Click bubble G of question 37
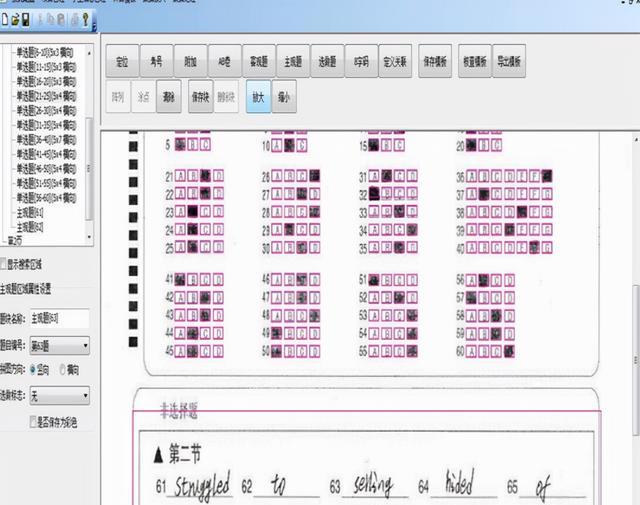Viewport: 640px width, 505px height. (x=547, y=194)
